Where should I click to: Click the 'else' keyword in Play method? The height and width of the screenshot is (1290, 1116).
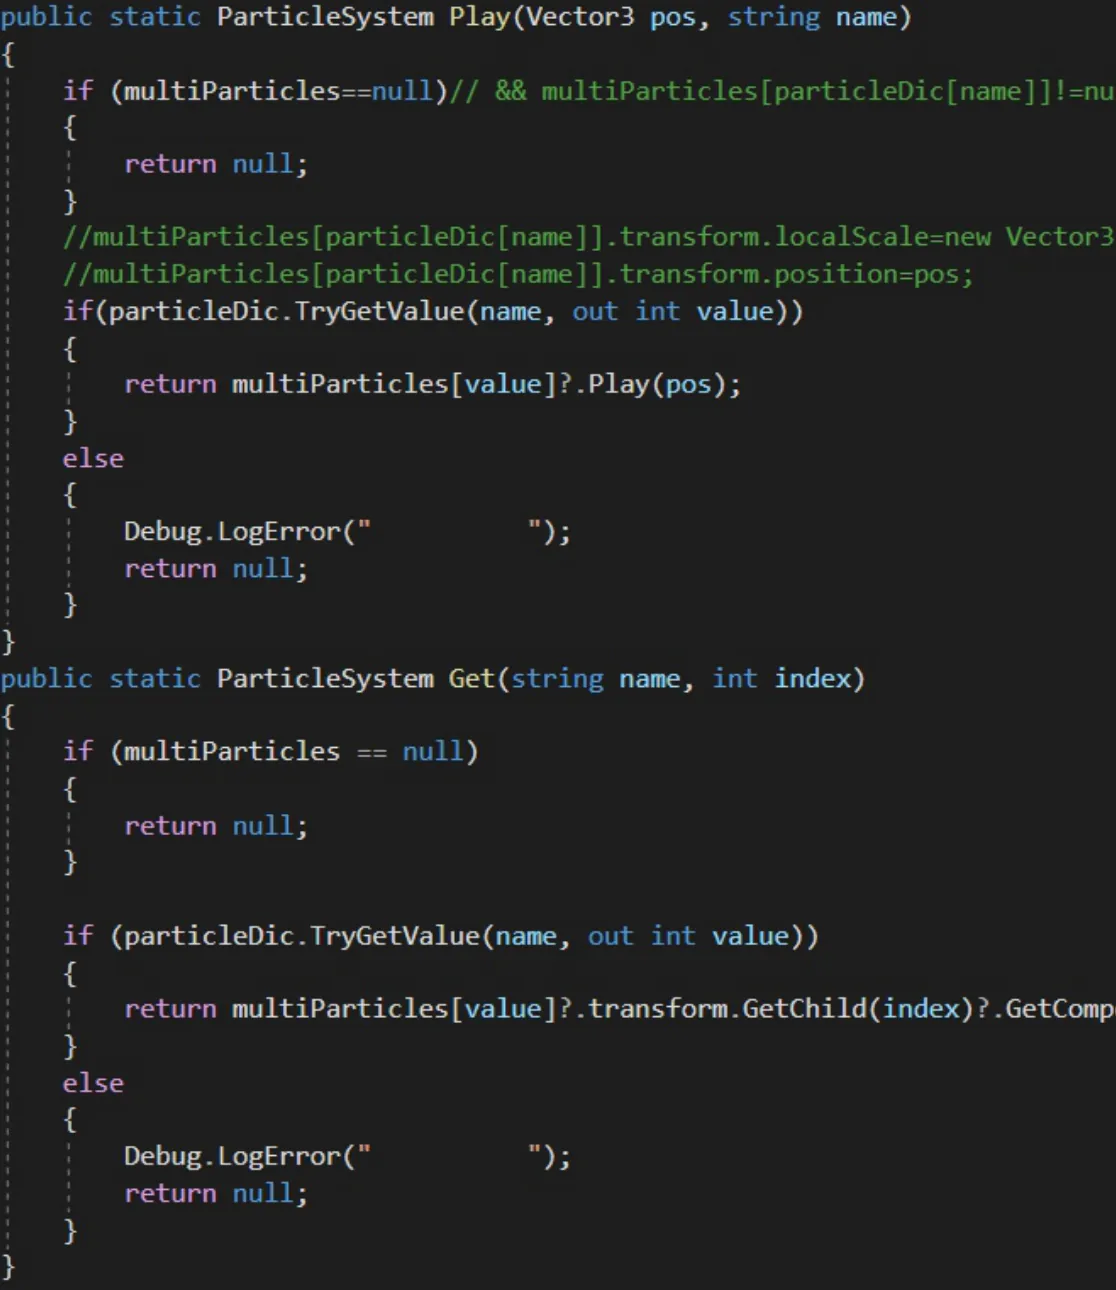93,459
